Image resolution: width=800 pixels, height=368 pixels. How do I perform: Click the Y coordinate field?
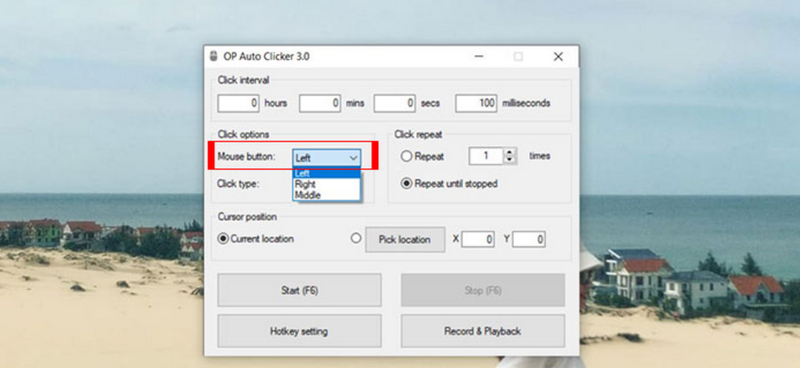coord(529,239)
